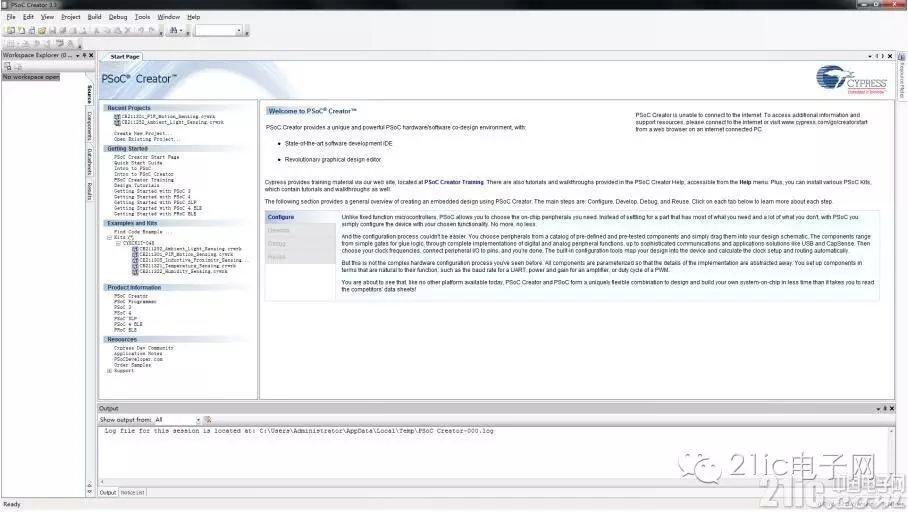This screenshot has height=512, width=908.
Task: Expand the Support tree node
Action: point(109,371)
